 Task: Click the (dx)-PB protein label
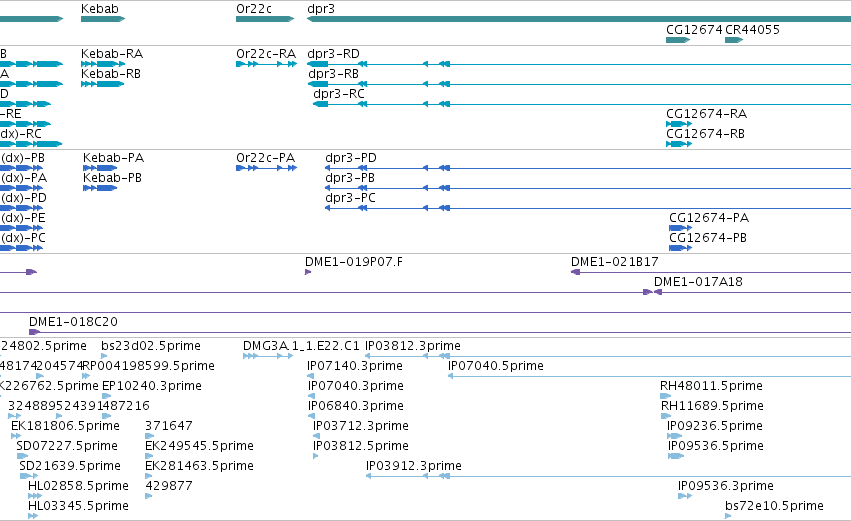pos(23,158)
